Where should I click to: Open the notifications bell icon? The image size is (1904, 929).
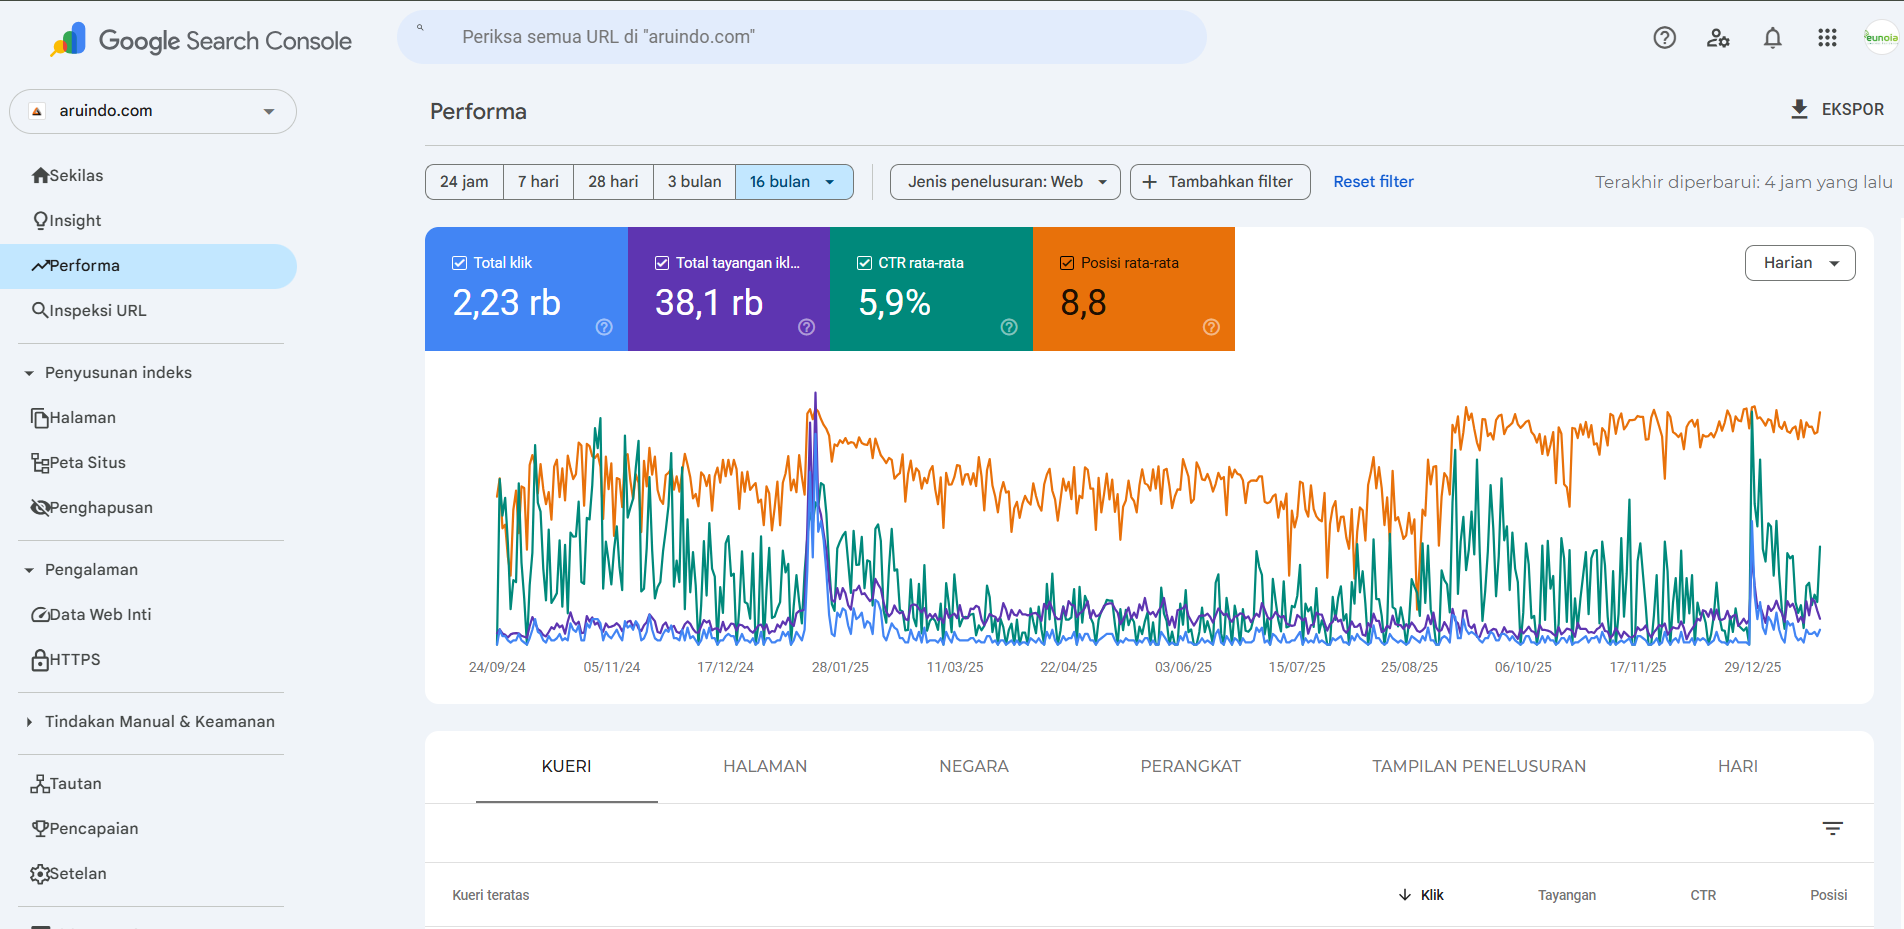pyautogui.click(x=1772, y=38)
